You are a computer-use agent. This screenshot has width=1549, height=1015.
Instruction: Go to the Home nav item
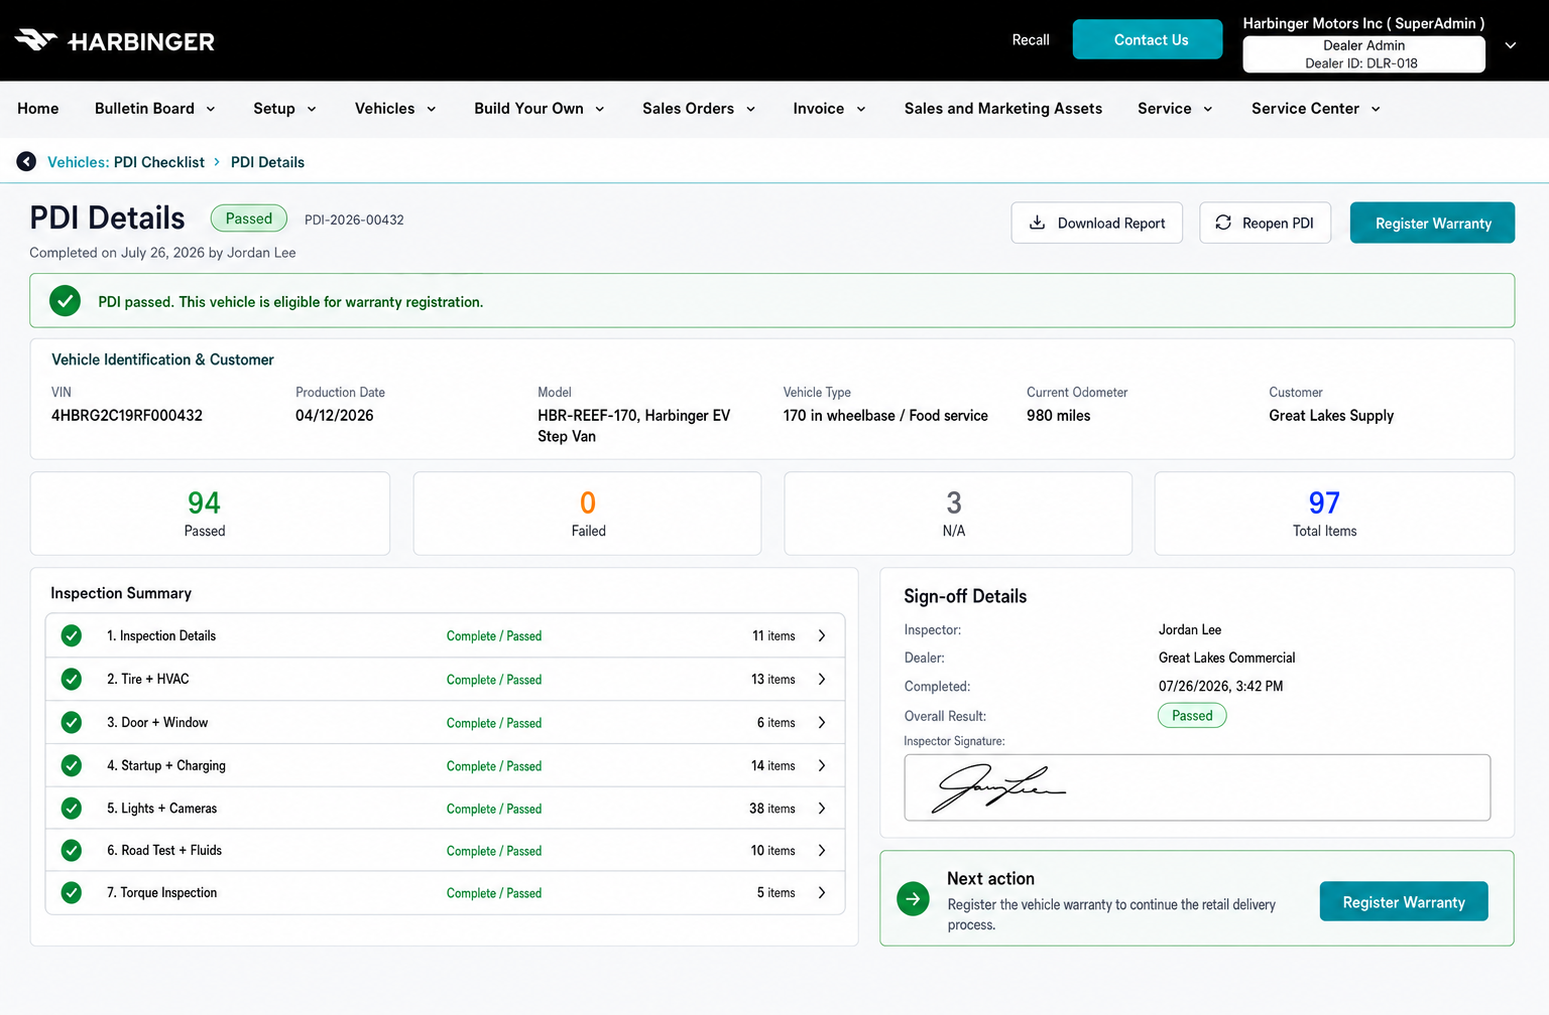pyautogui.click(x=38, y=108)
